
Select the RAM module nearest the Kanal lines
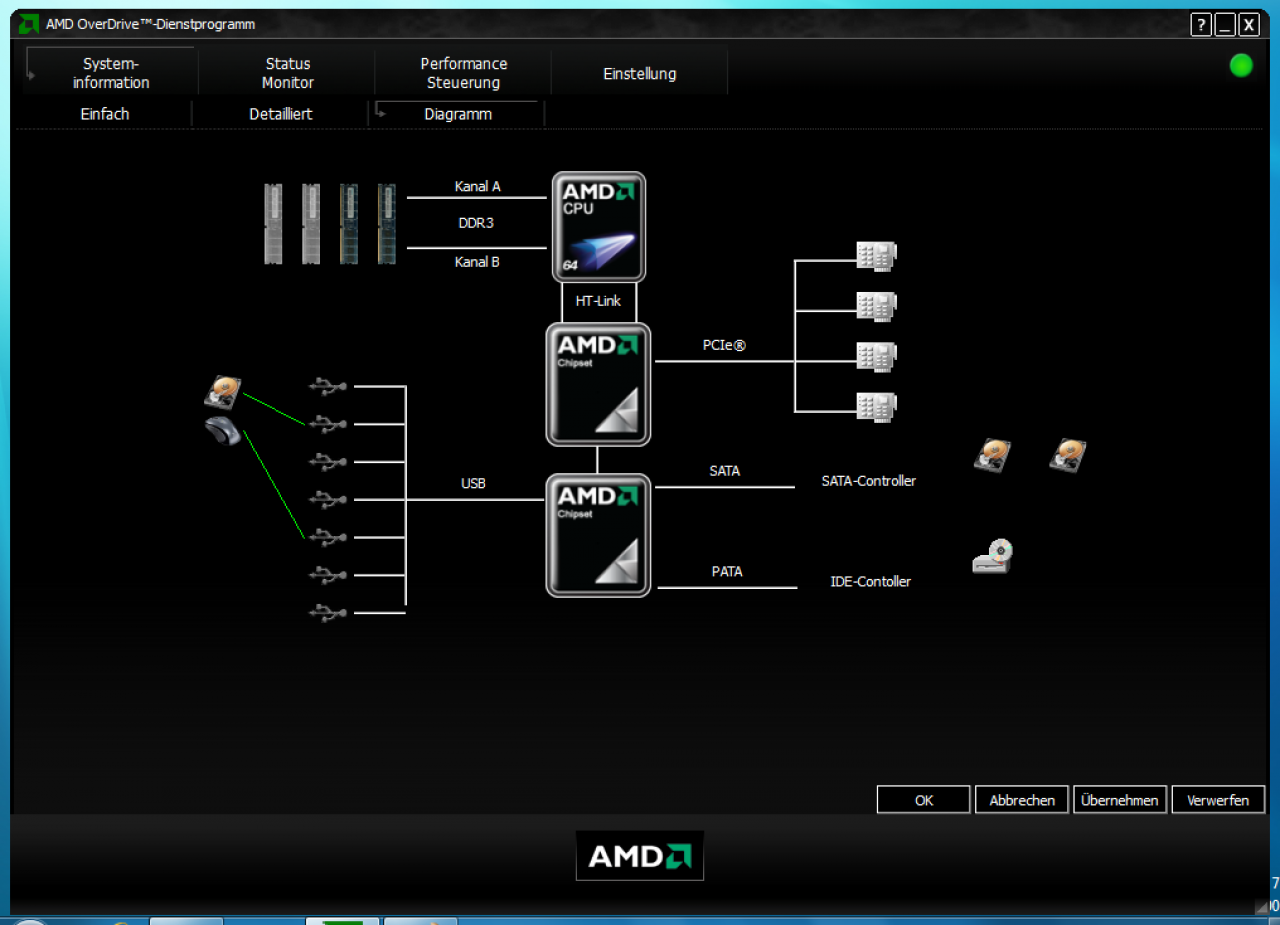click(387, 223)
